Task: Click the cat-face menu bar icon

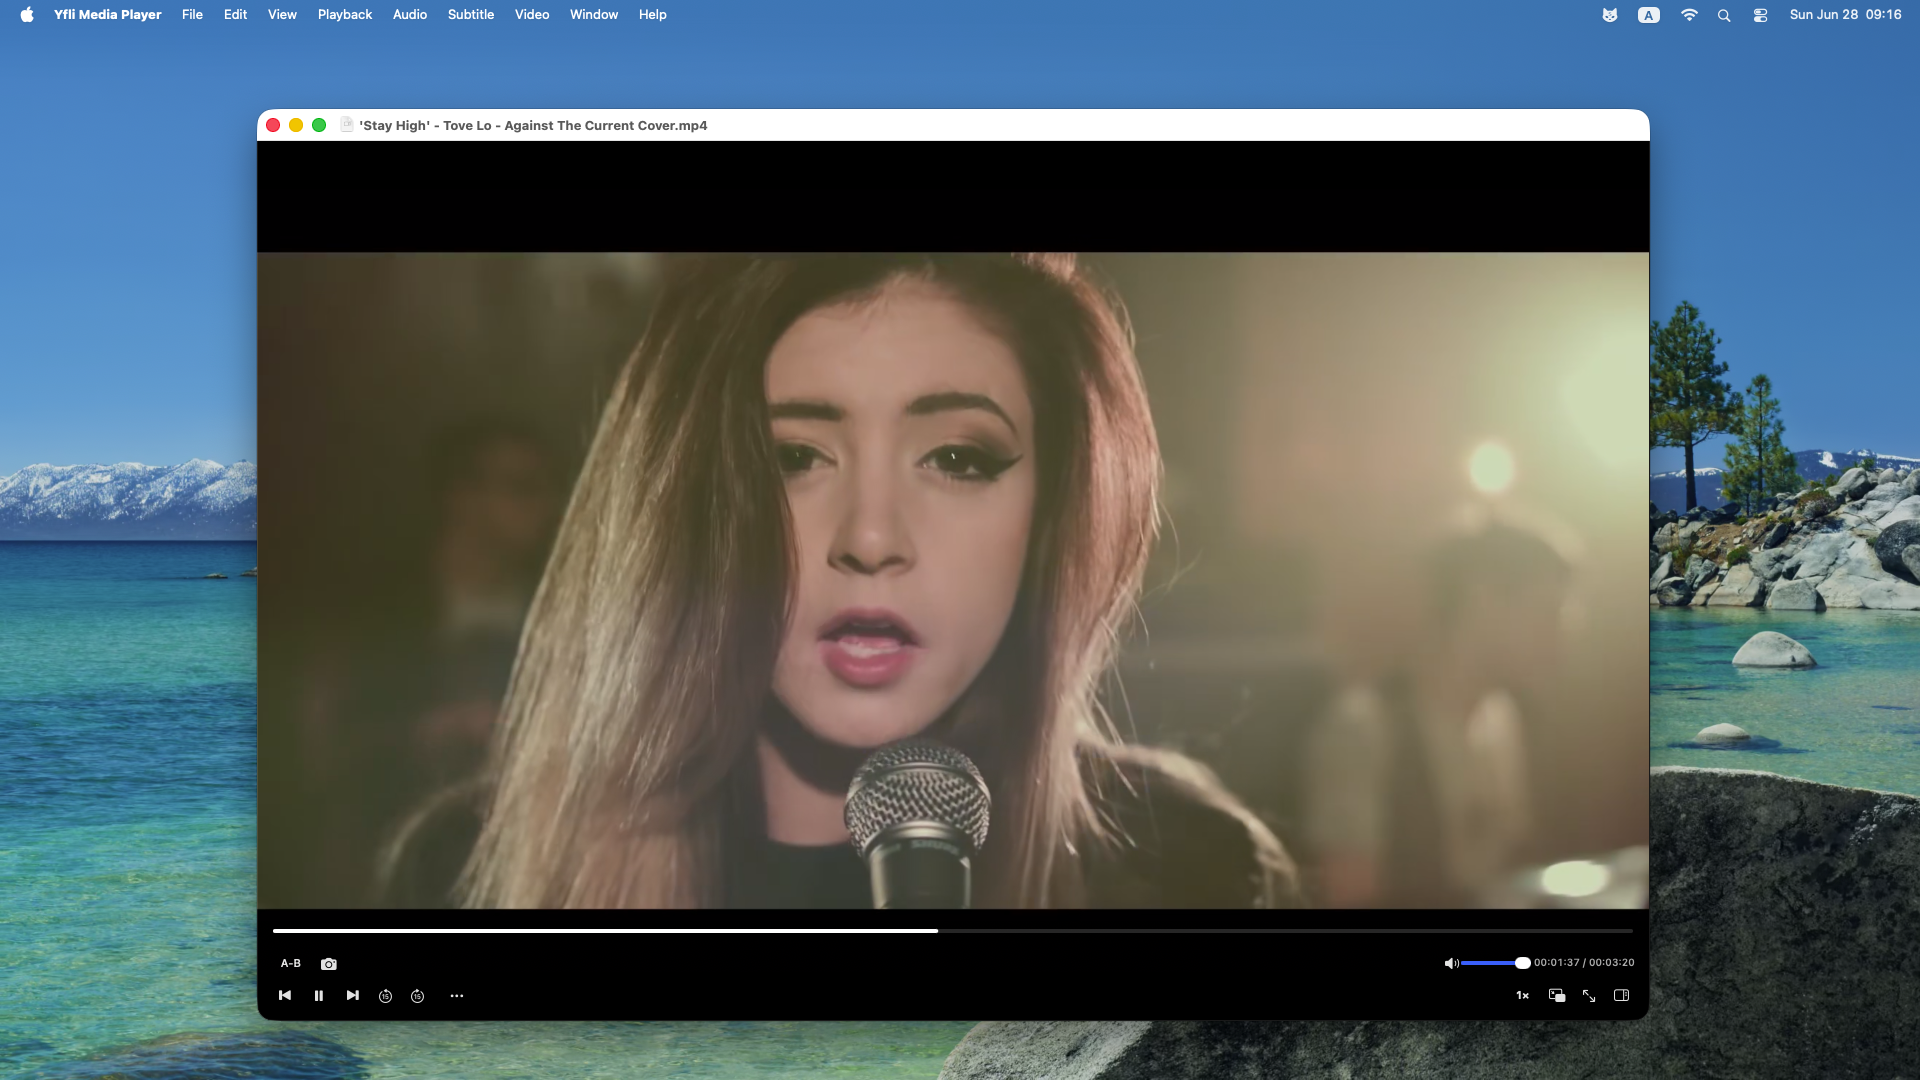Action: coord(1610,15)
